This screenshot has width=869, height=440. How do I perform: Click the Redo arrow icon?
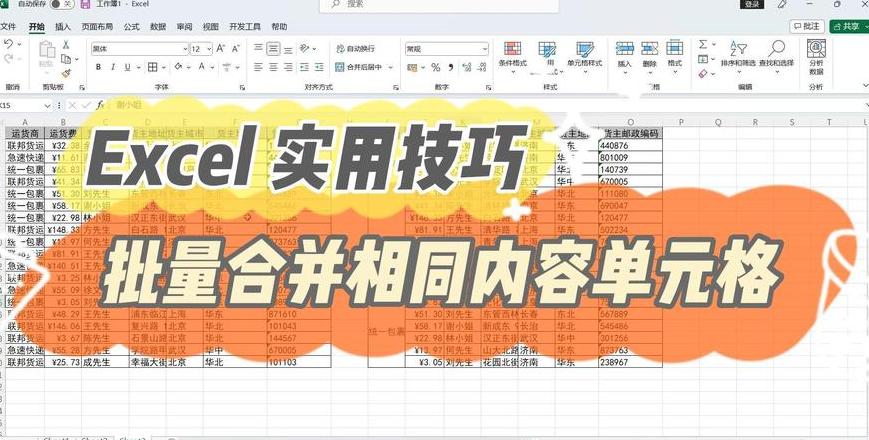8,58
